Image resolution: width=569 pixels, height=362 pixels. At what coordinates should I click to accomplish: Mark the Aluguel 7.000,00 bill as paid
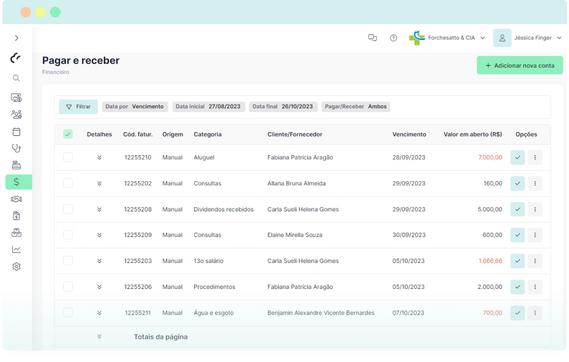click(x=517, y=157)
